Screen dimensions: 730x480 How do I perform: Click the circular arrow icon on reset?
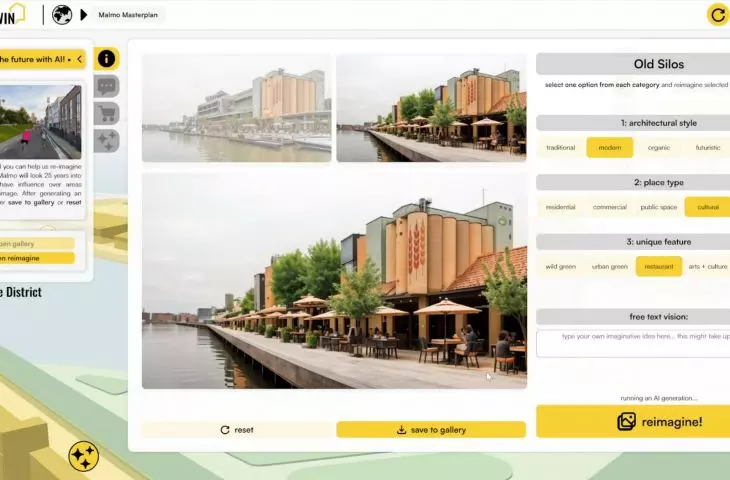click(225, 430)
